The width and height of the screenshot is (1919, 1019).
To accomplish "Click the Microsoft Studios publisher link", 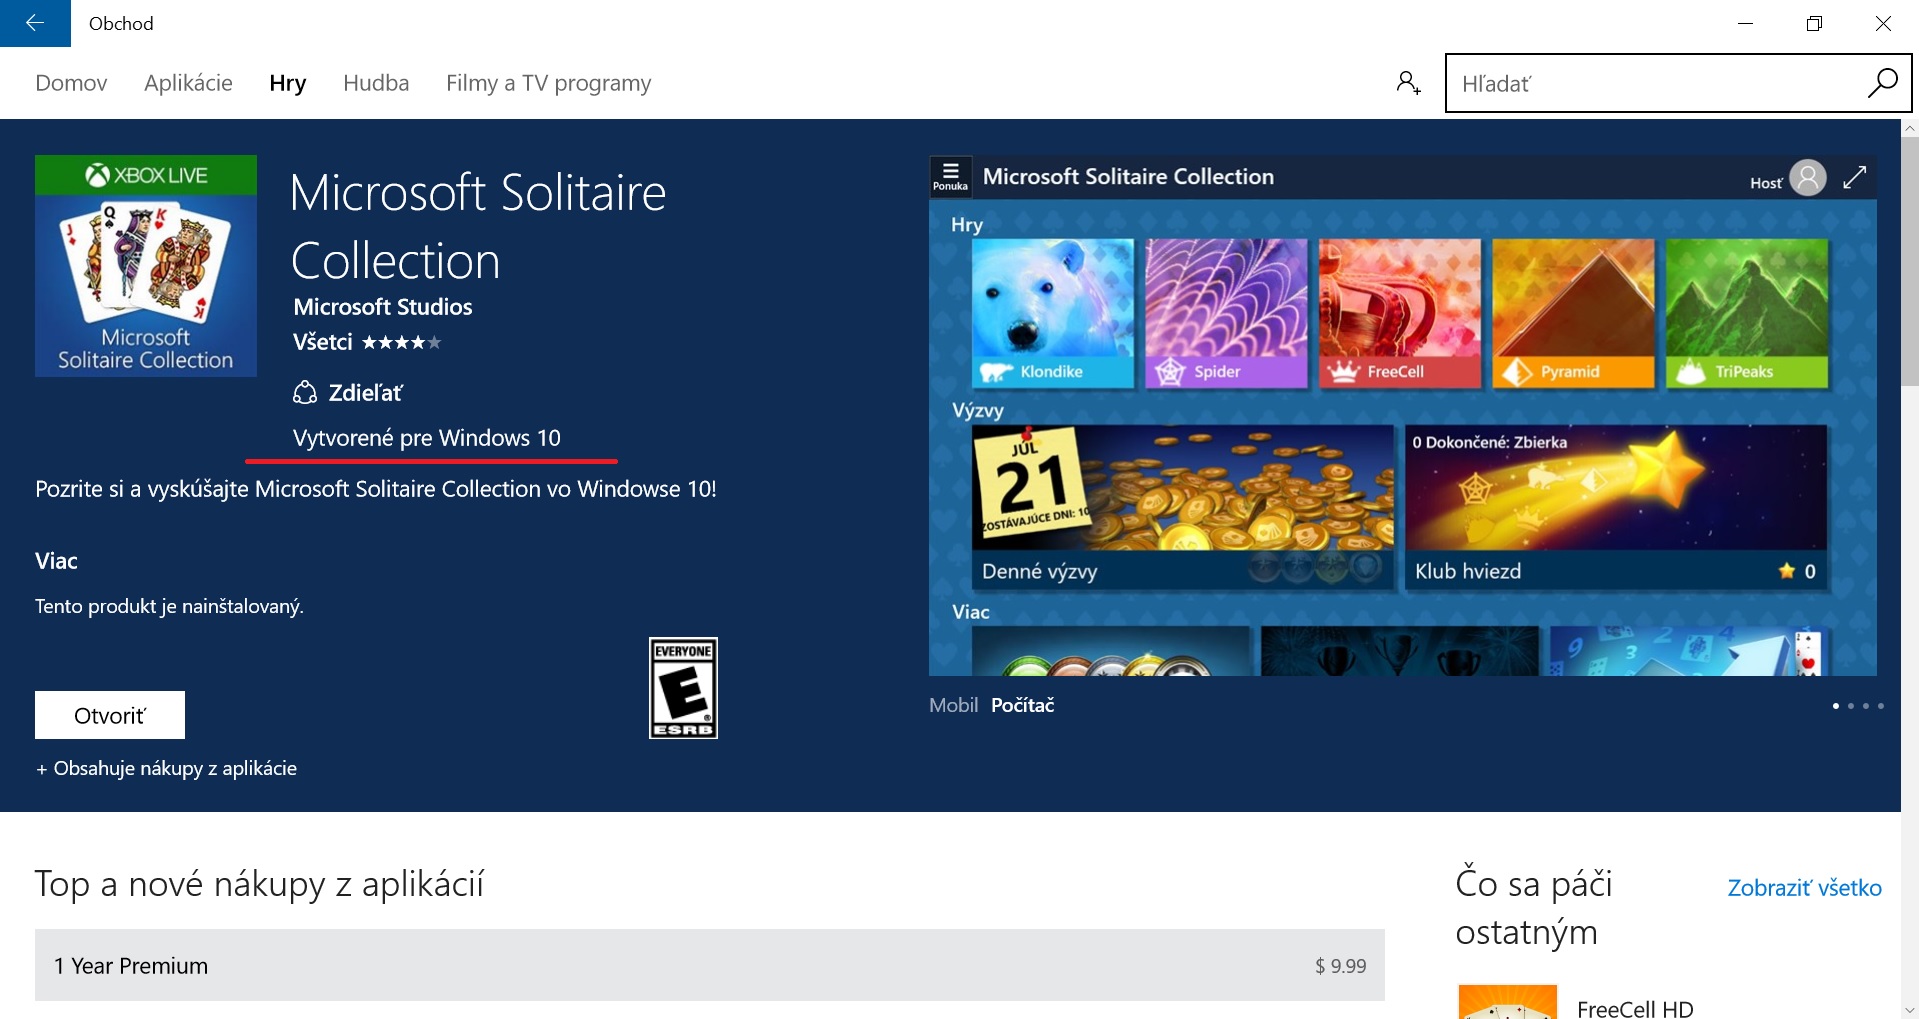I will 382,307.
